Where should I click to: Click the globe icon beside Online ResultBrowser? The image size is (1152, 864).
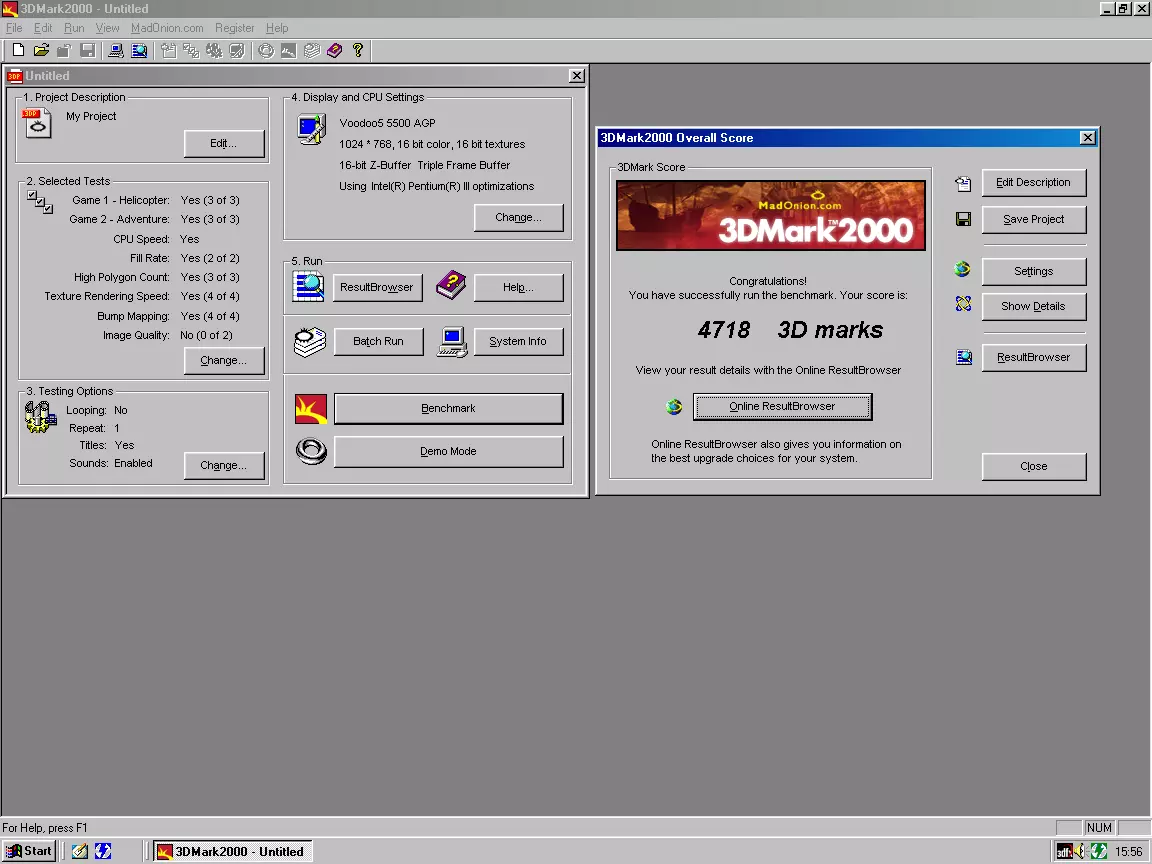point(674,406)
